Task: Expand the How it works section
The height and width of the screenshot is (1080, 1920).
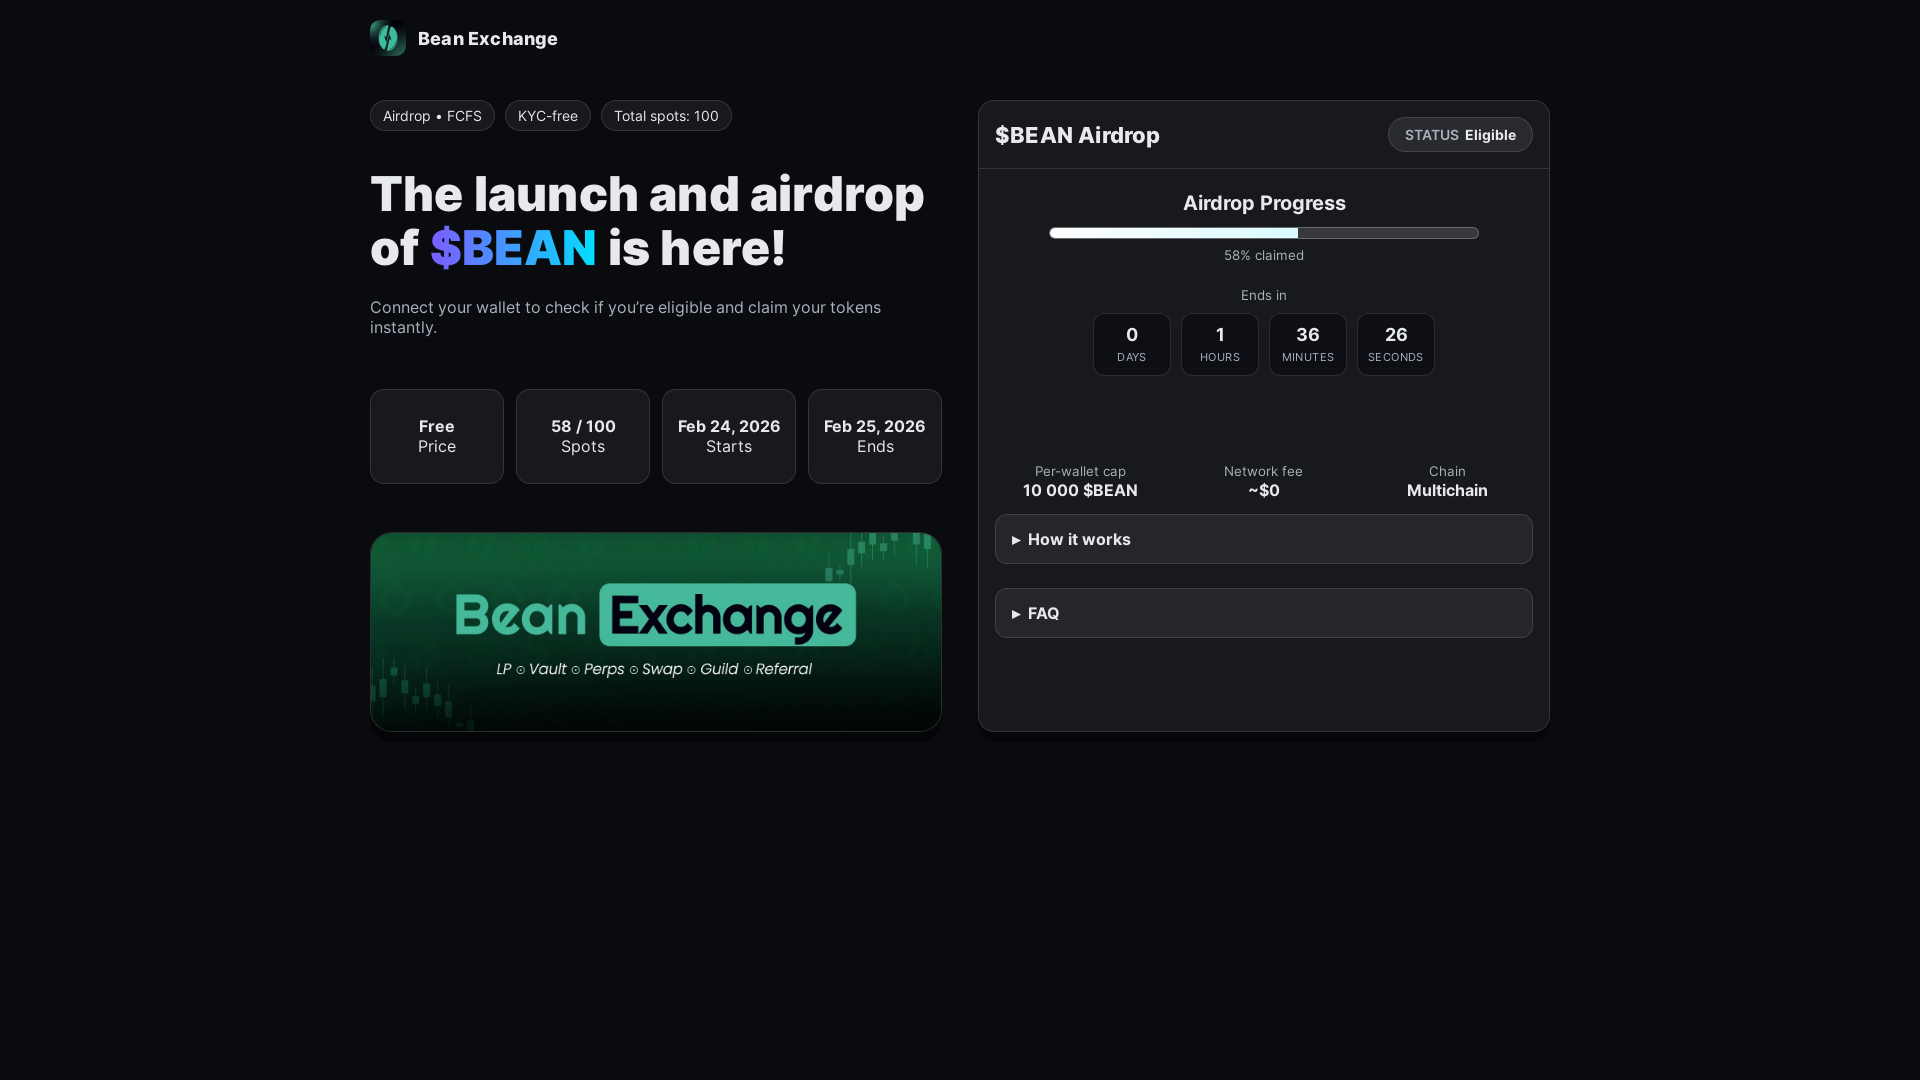Action: click(1264, 539)
